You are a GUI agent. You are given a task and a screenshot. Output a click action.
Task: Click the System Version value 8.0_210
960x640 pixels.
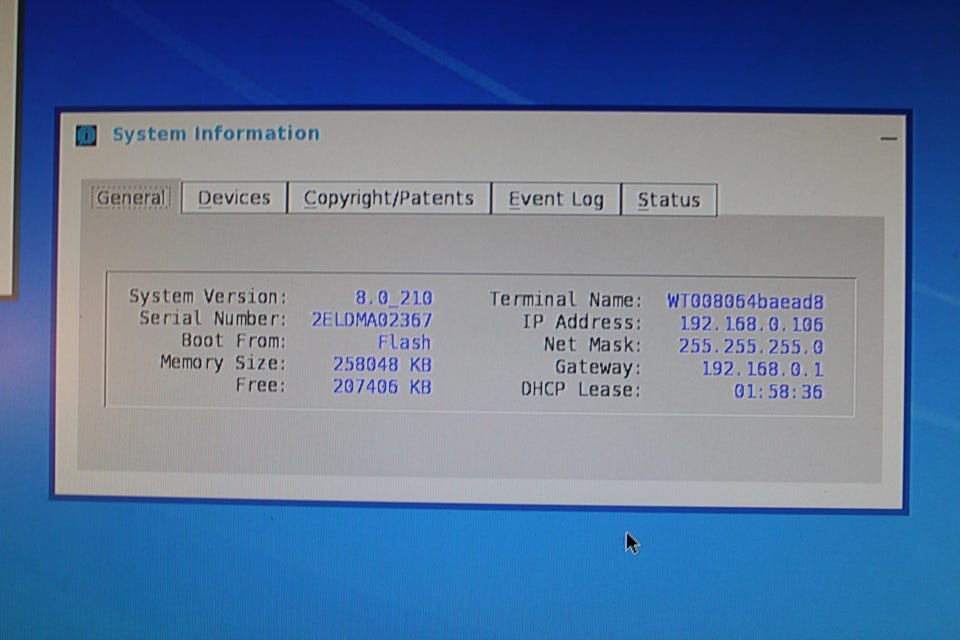point(394,298)
